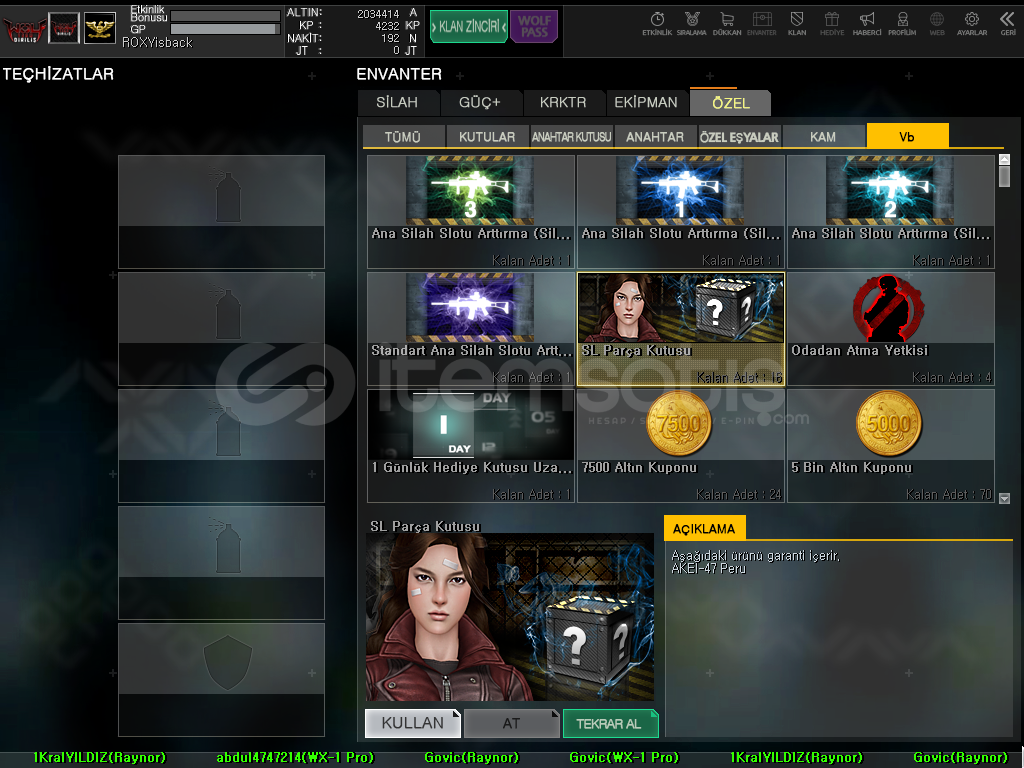
Task: Open the Etkinlik clock icon
Action: click(657, 24)
